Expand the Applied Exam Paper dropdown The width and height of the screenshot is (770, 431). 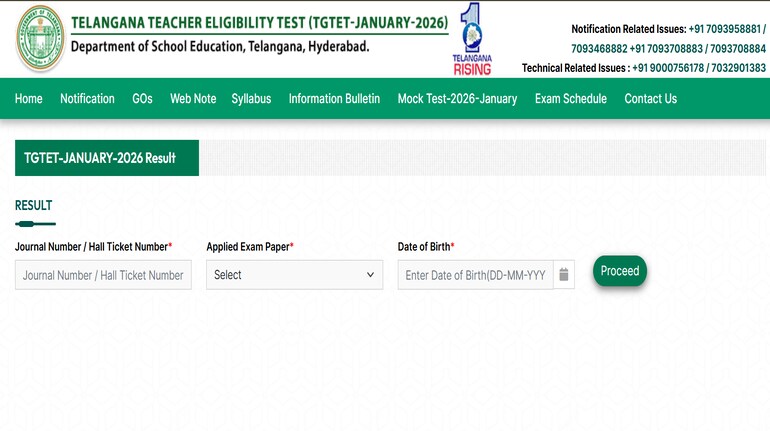click(295, 275)
